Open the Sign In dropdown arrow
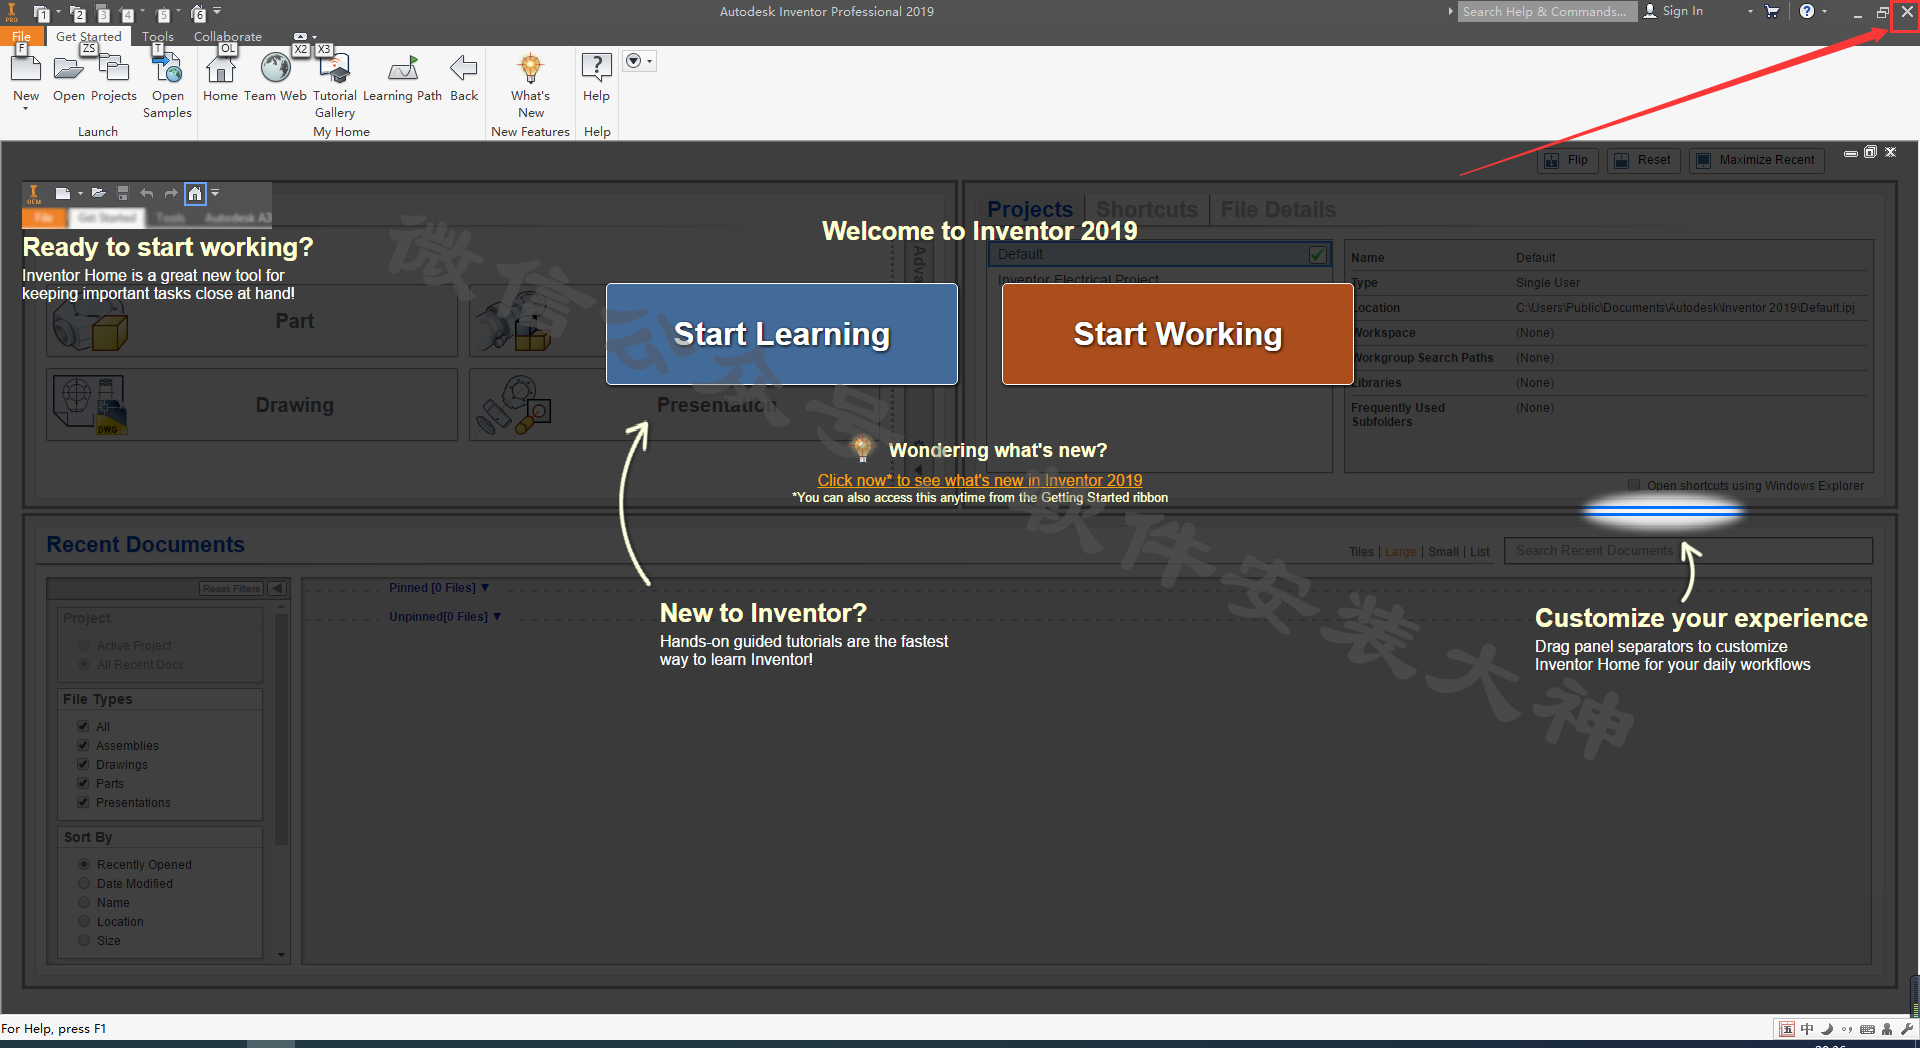 (x=1750, y=11)
